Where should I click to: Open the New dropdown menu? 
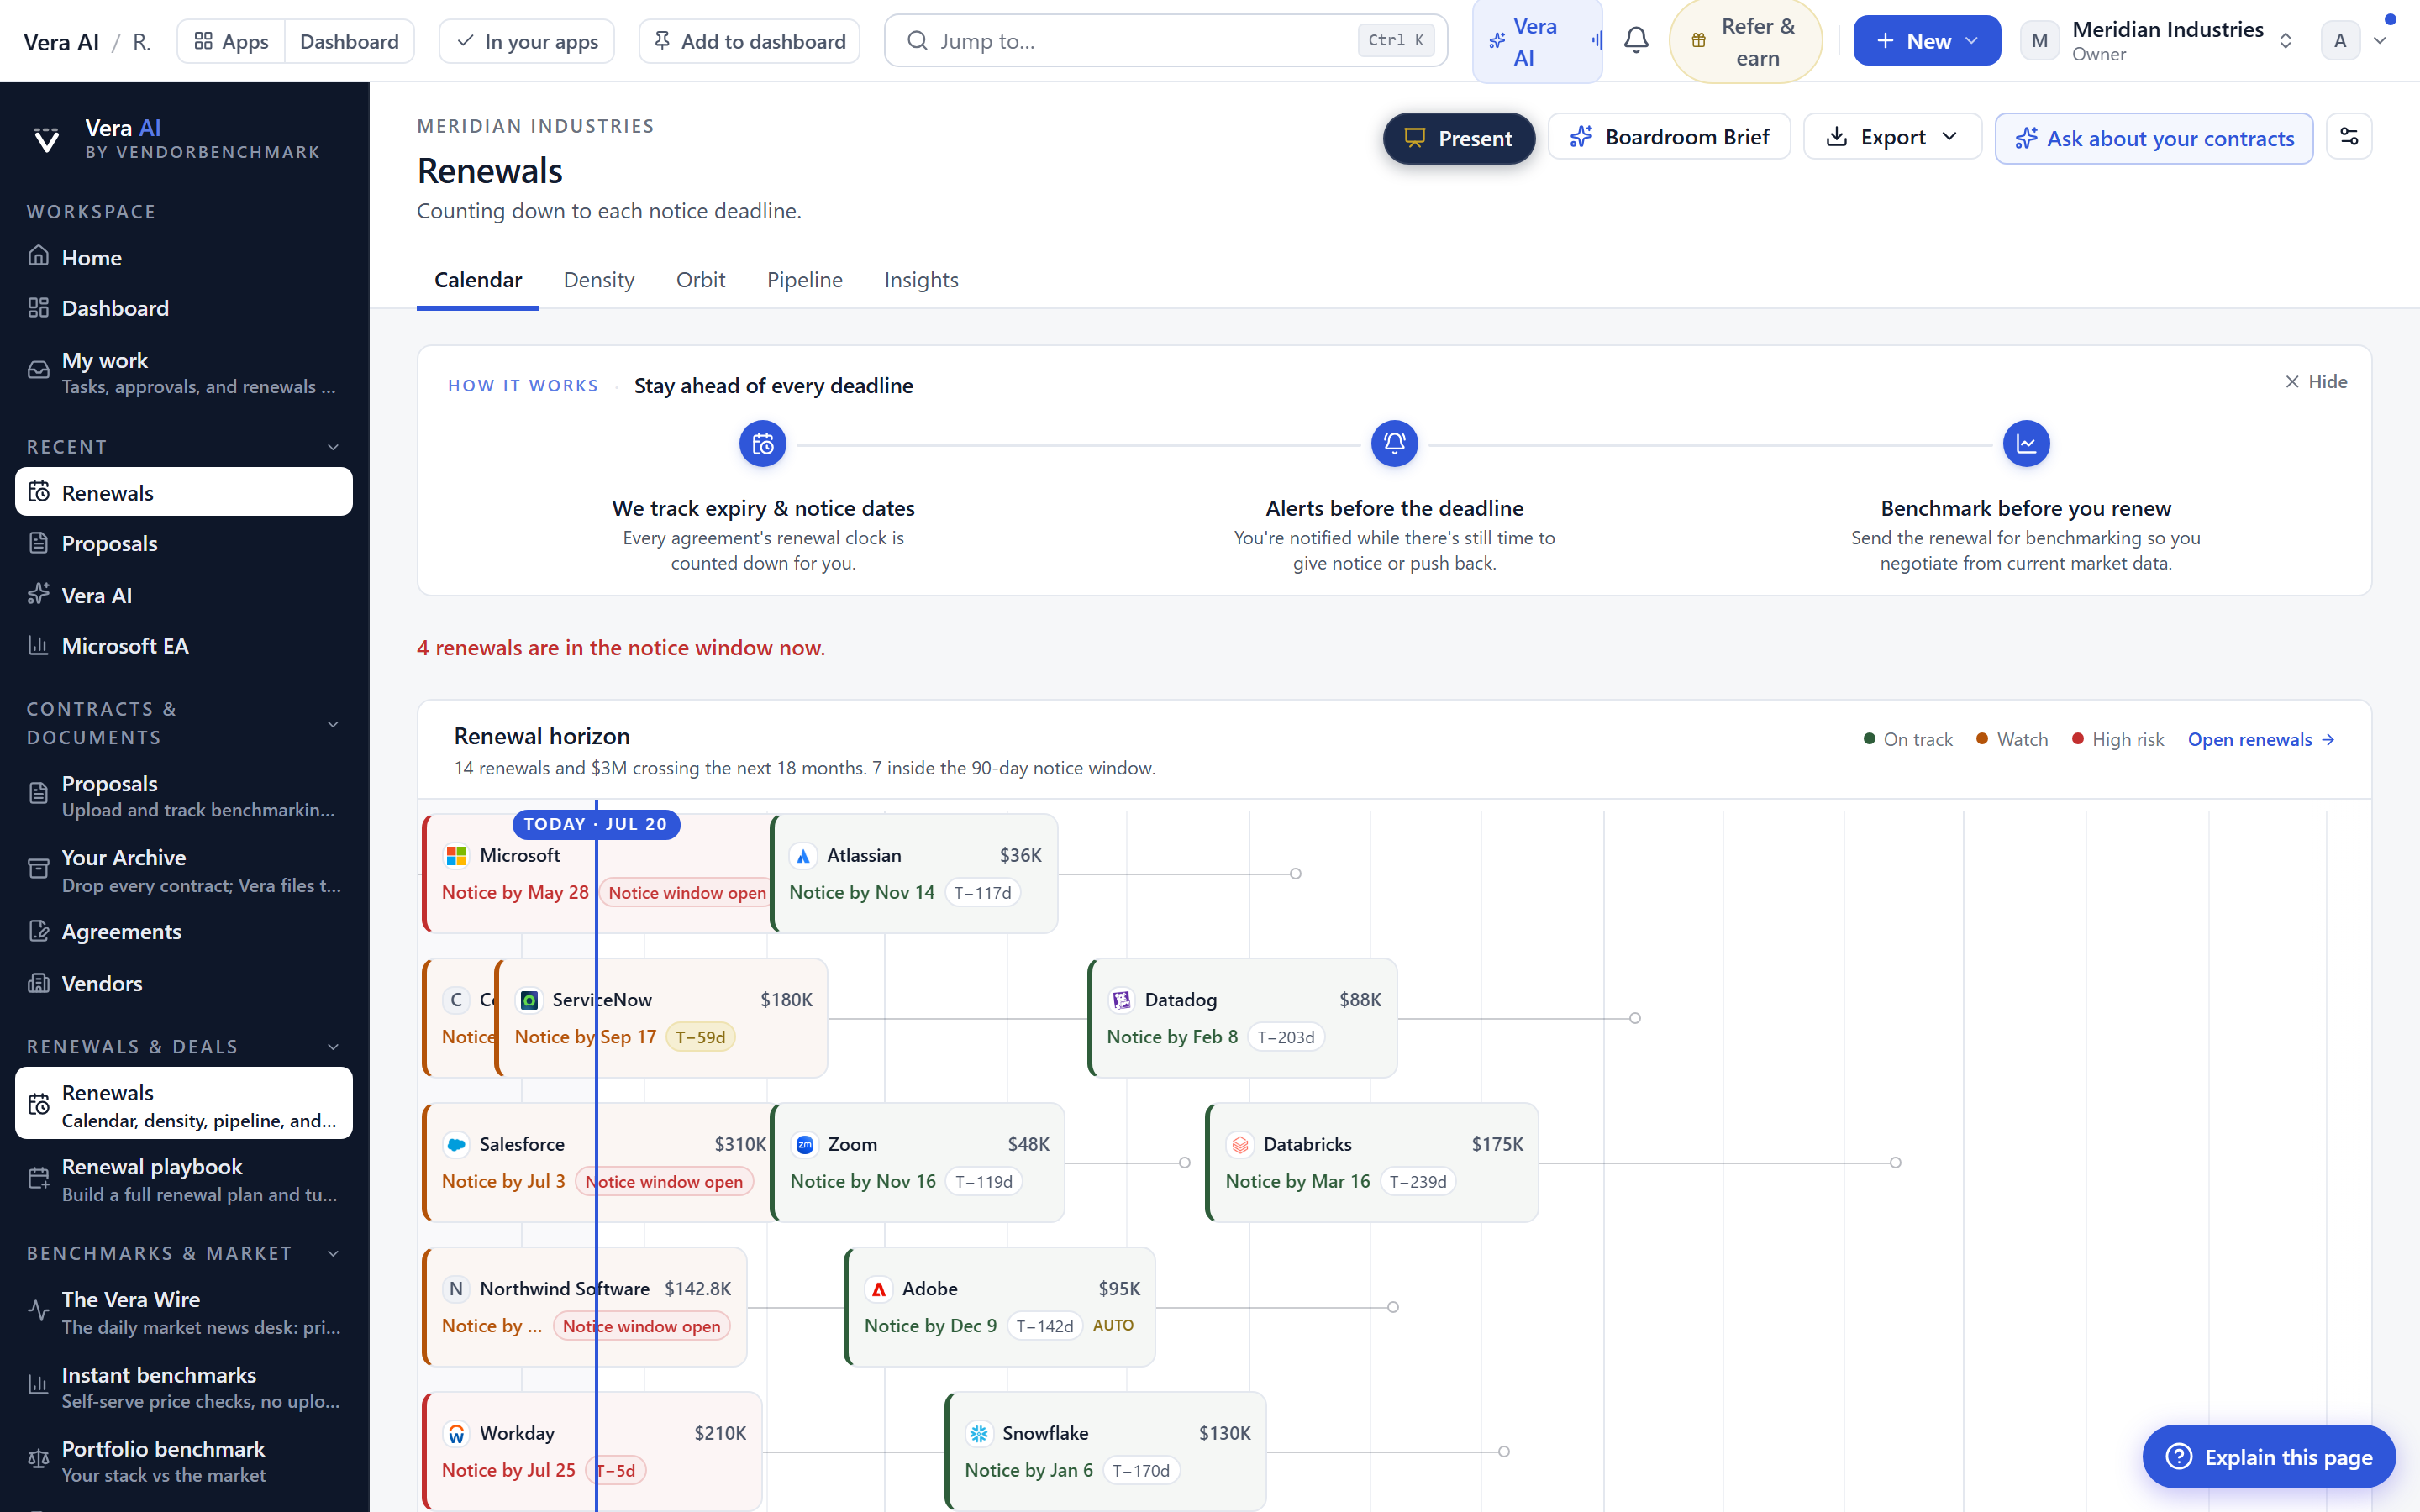[1926, 41]
